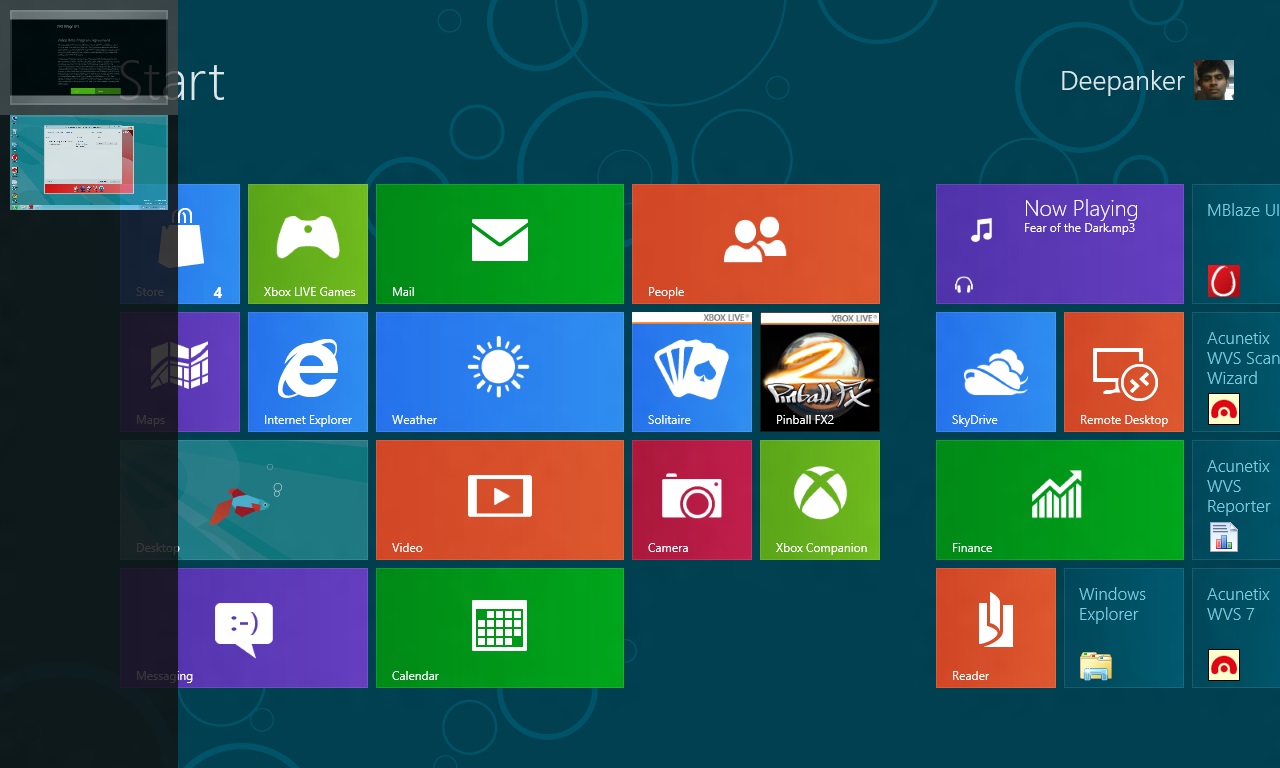
Task: Click the Deepanker user account name
Action: click(x=1122, y=81)
